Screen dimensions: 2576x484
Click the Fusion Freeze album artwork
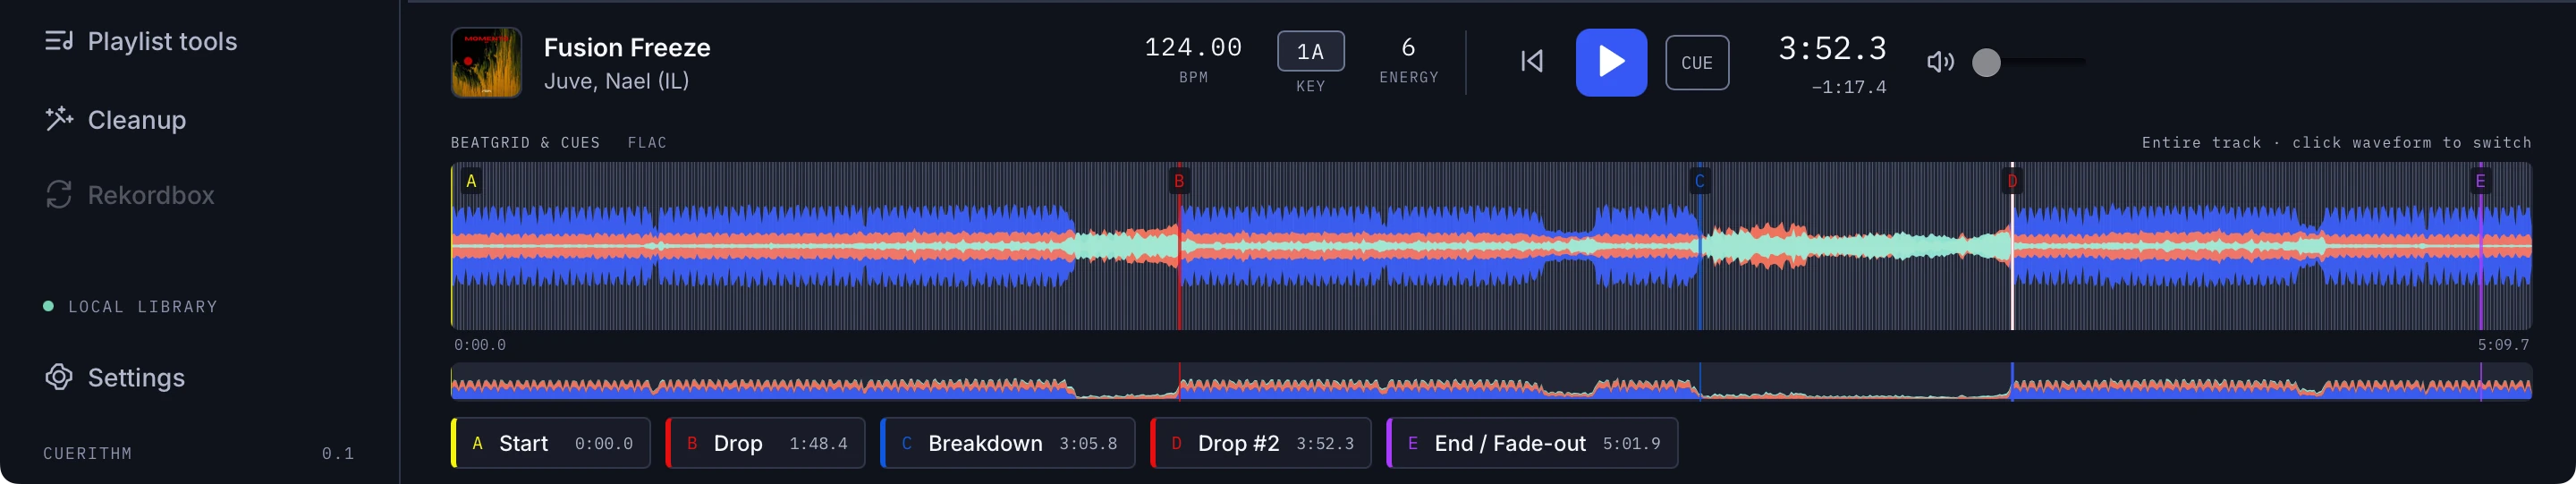coord(486,62)
